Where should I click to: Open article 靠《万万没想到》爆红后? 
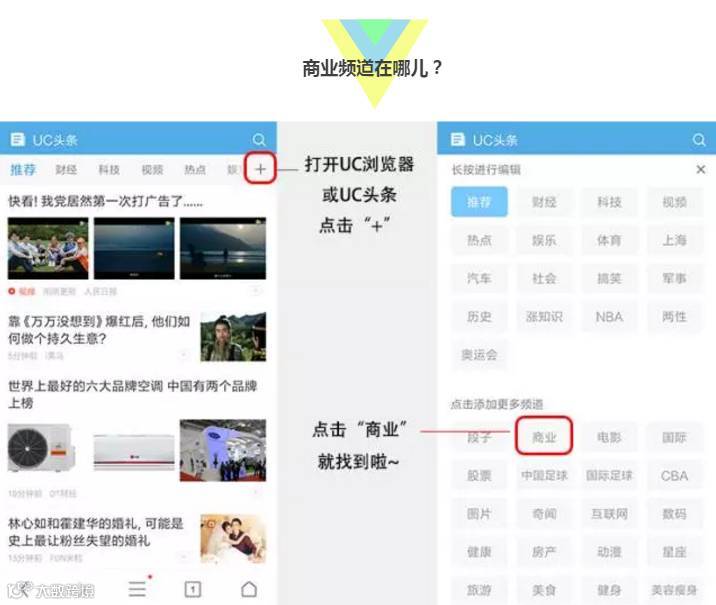(99, 330)
